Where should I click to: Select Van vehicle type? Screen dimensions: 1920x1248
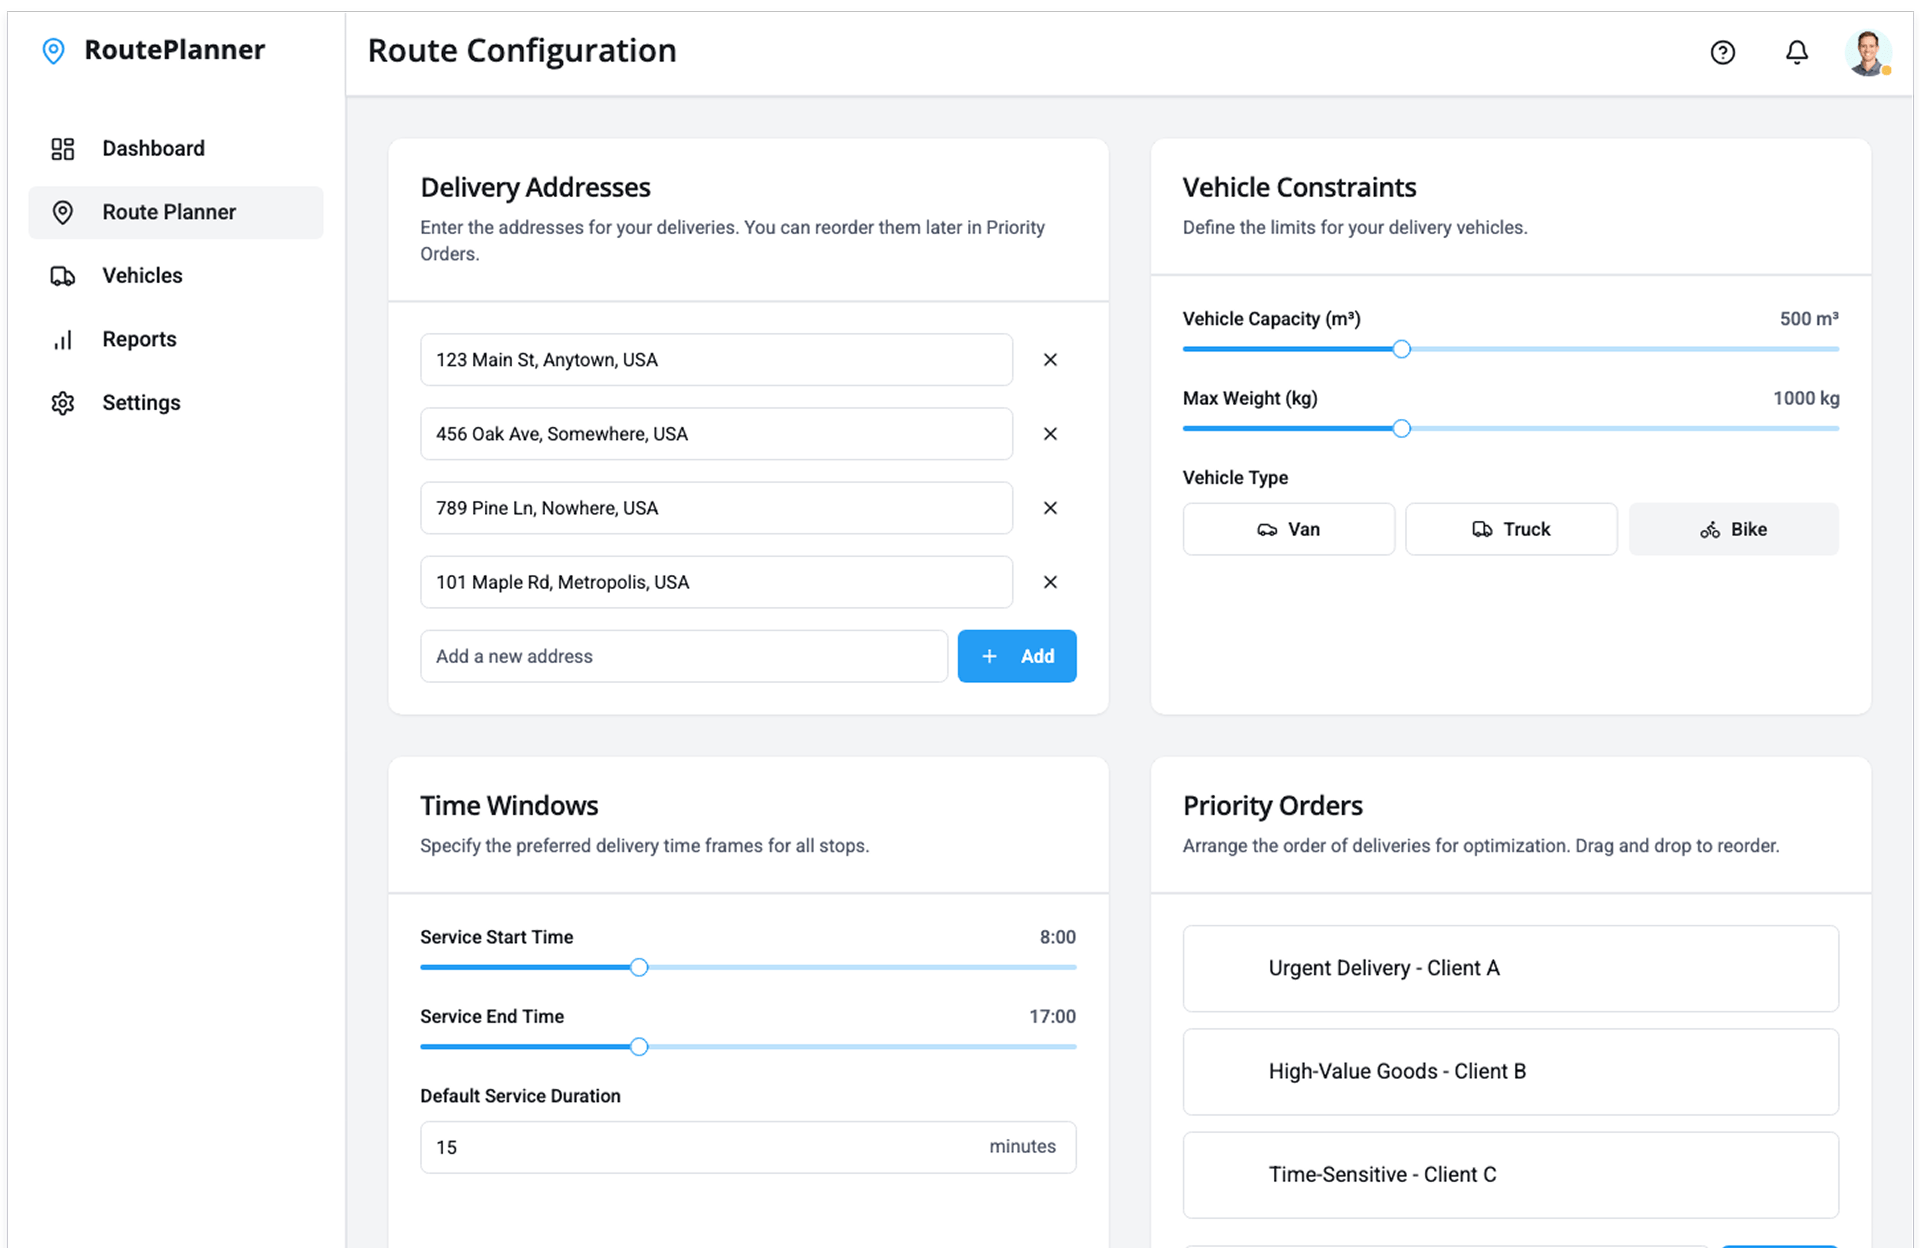(1288, 529)
